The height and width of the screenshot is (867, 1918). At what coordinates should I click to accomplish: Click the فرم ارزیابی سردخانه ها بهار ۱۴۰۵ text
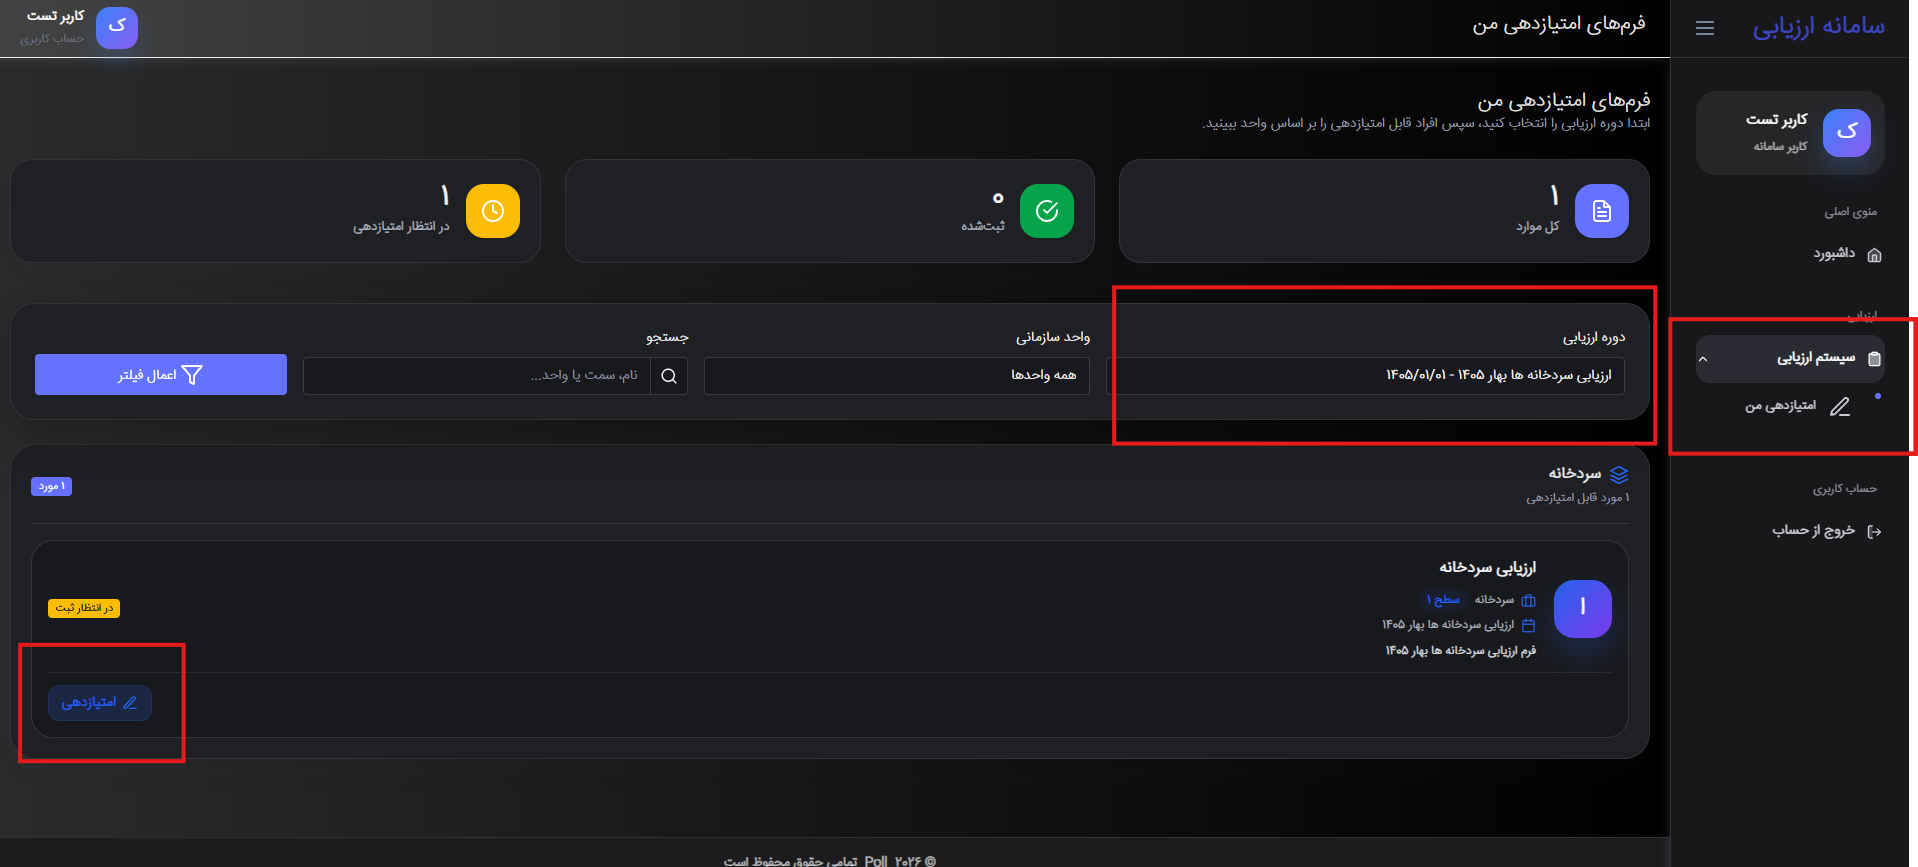click(x=1460, y=650)
